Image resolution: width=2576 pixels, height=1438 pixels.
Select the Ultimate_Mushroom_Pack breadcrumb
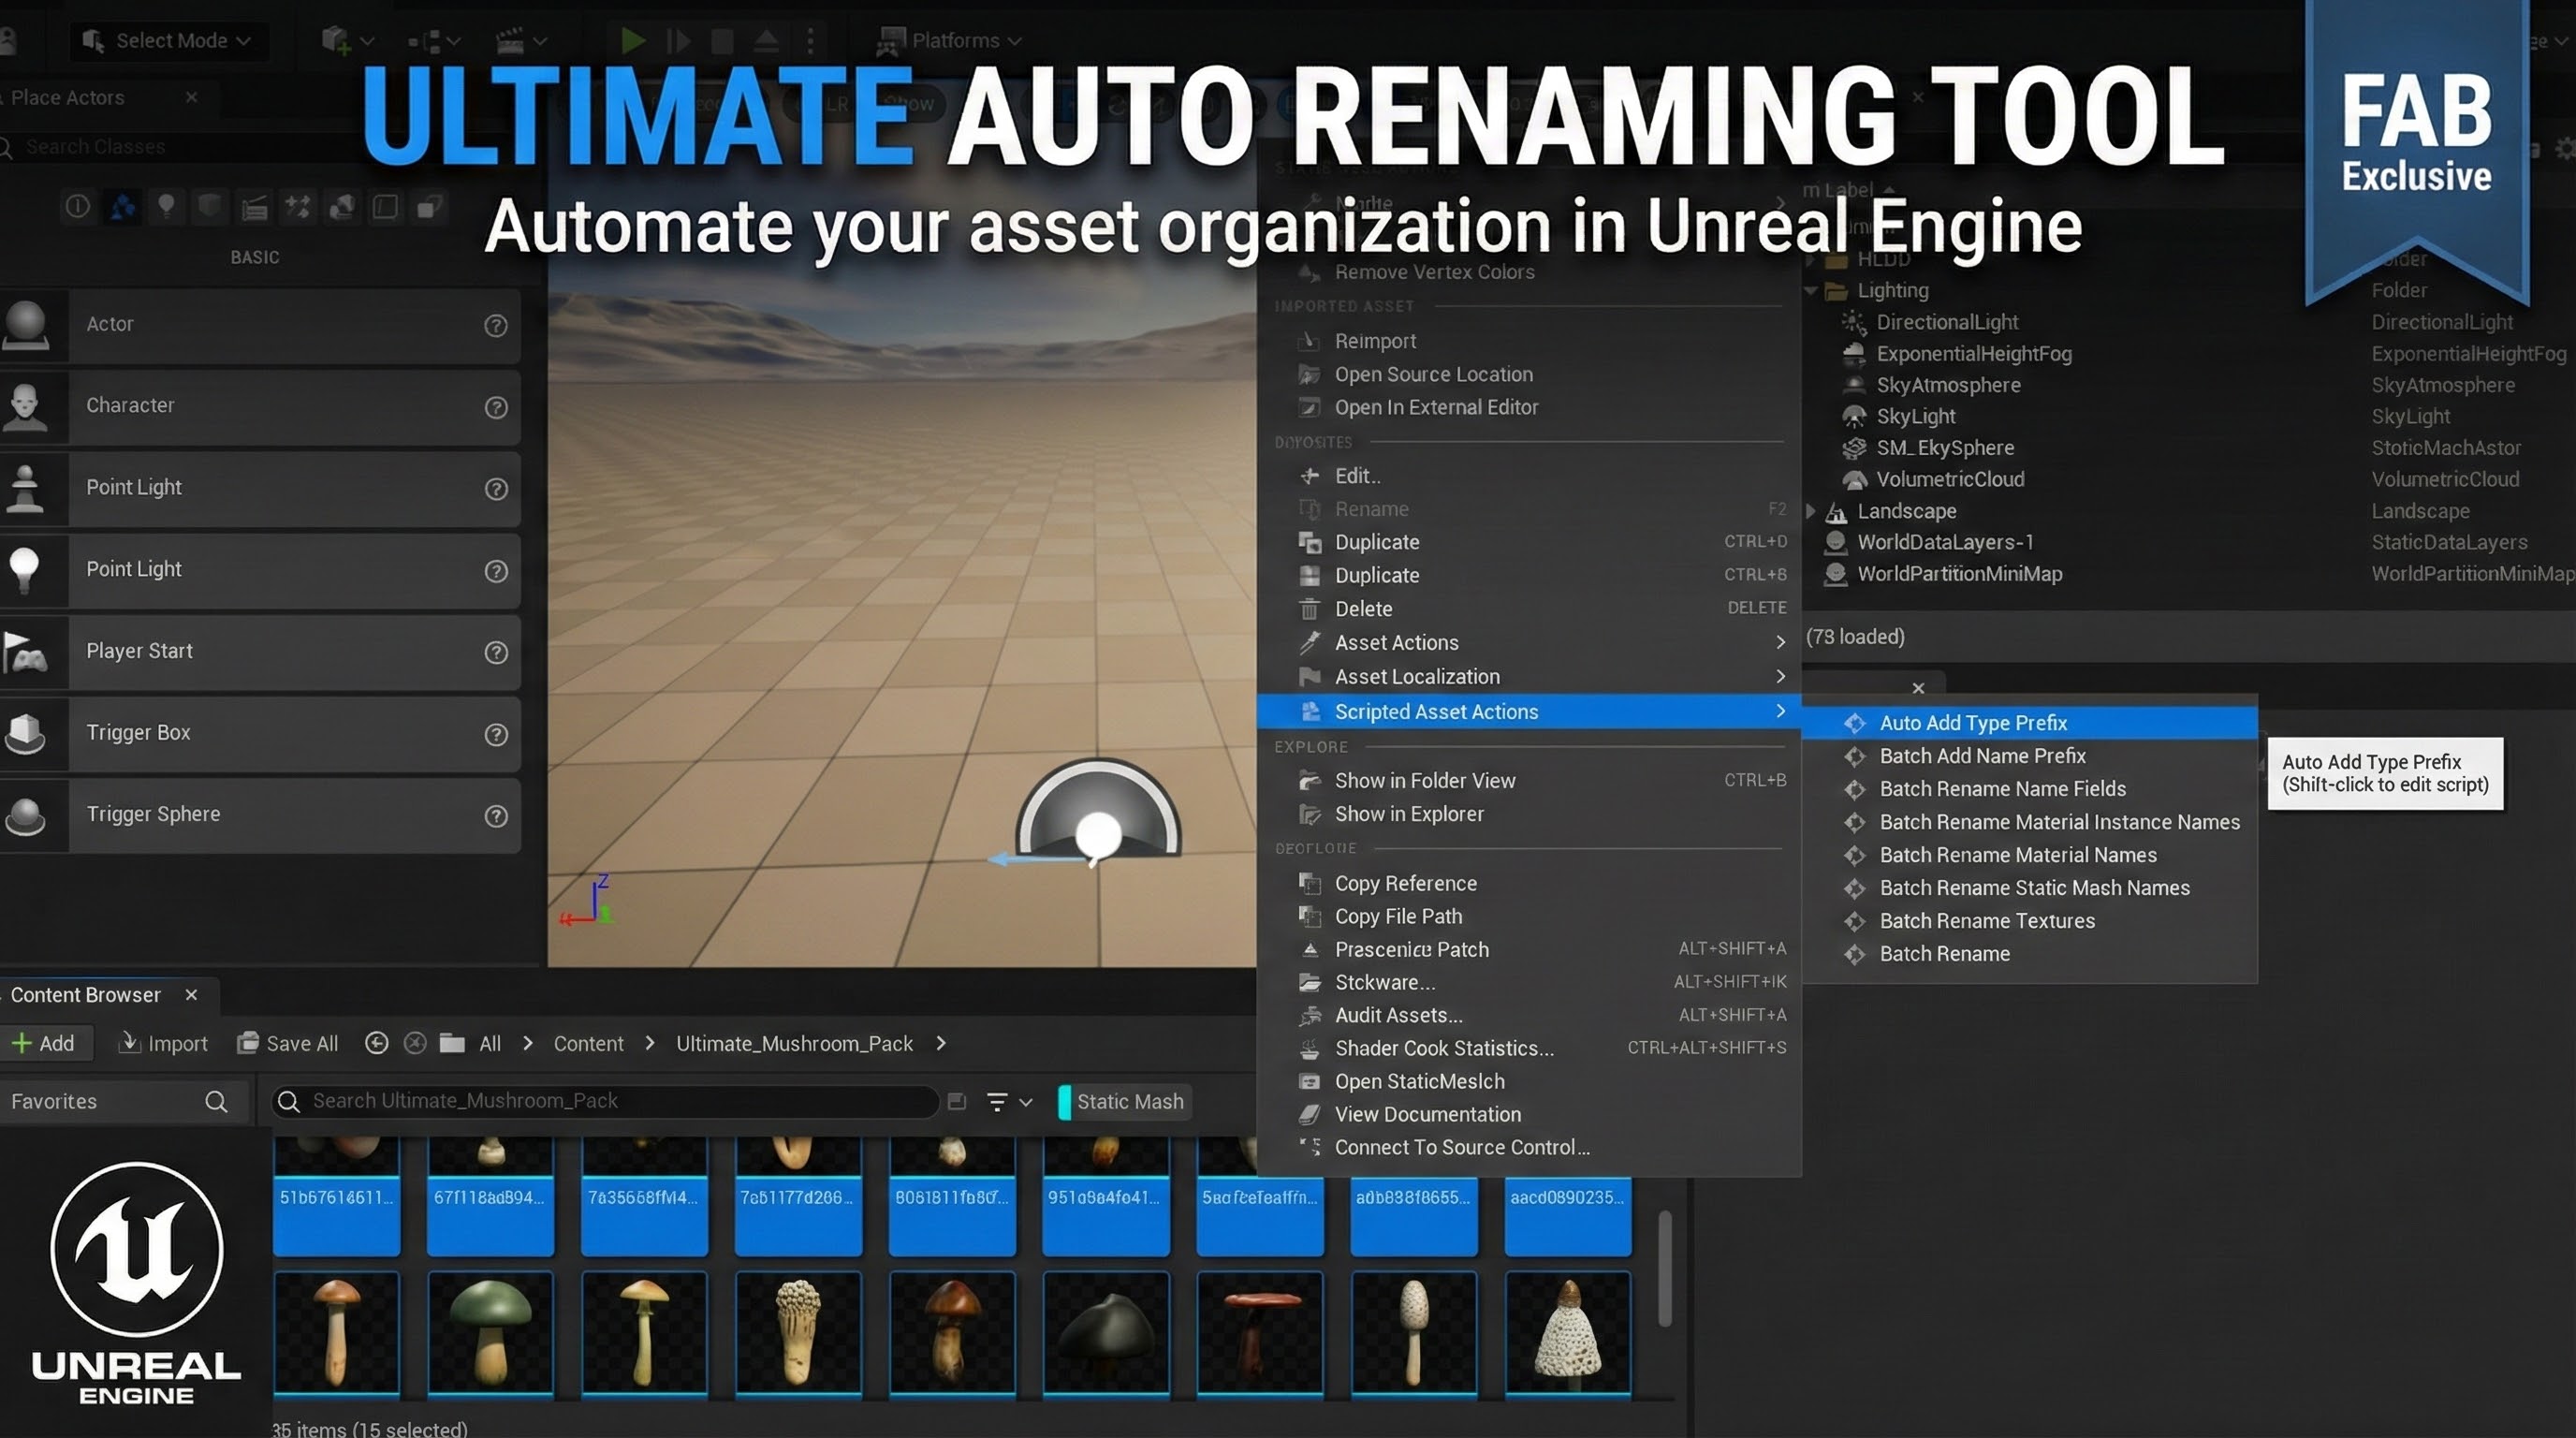pos(794,1043)
